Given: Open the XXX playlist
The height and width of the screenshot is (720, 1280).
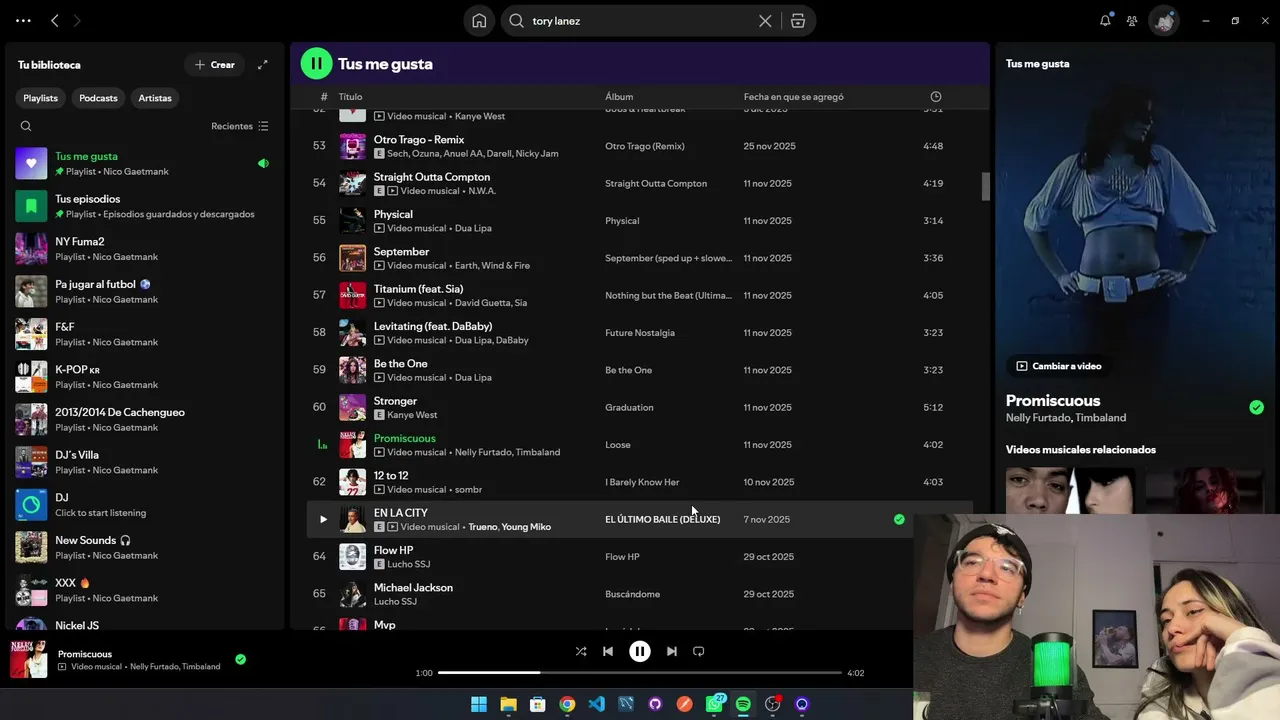Looking at the screenshot, I should click(x=145, y=590).
